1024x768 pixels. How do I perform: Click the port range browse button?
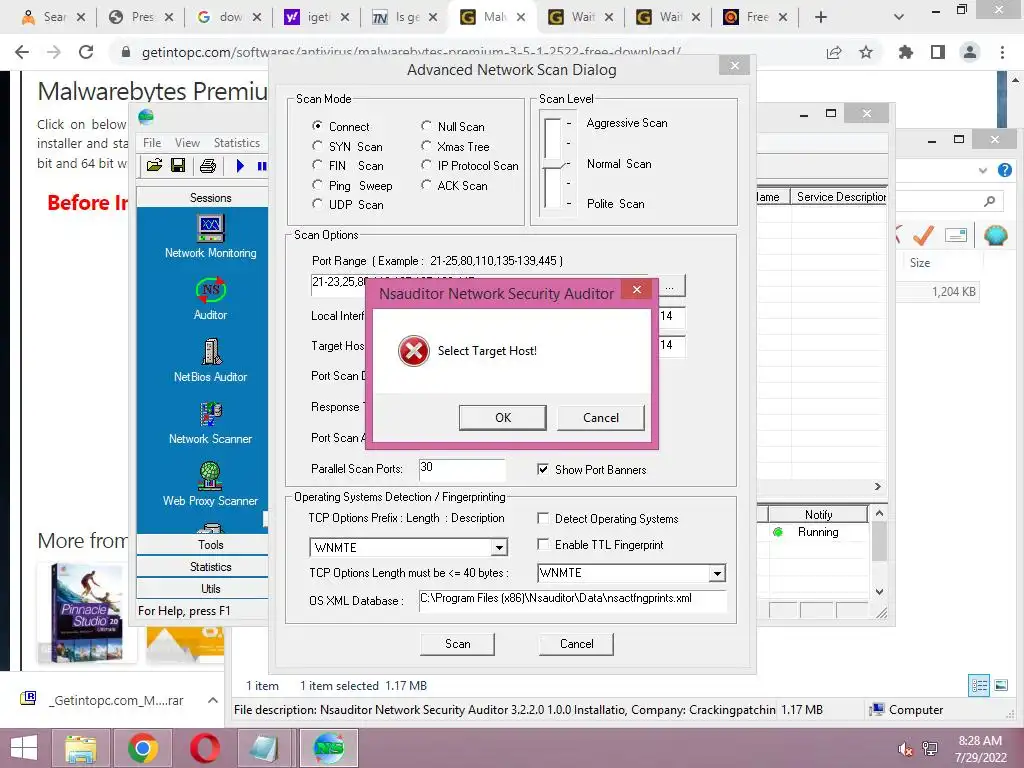(x=669, y=286)
